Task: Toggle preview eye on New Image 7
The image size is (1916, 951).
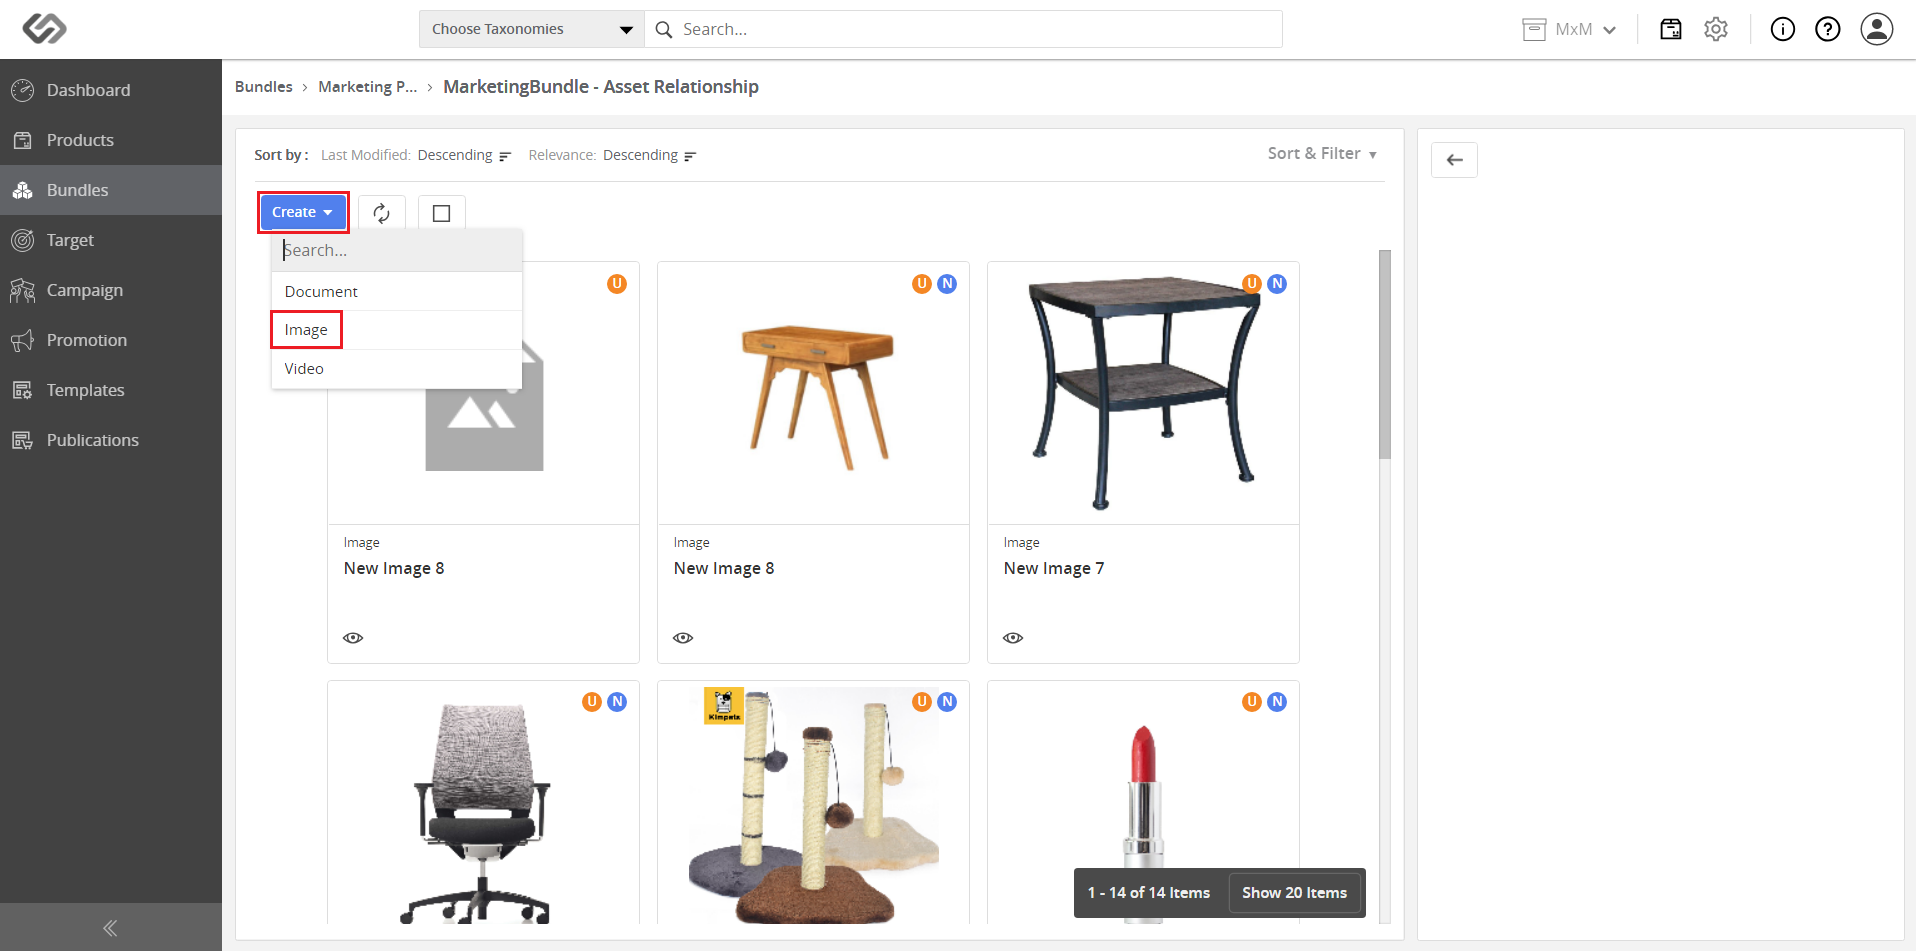Action: coord(1013,638)
